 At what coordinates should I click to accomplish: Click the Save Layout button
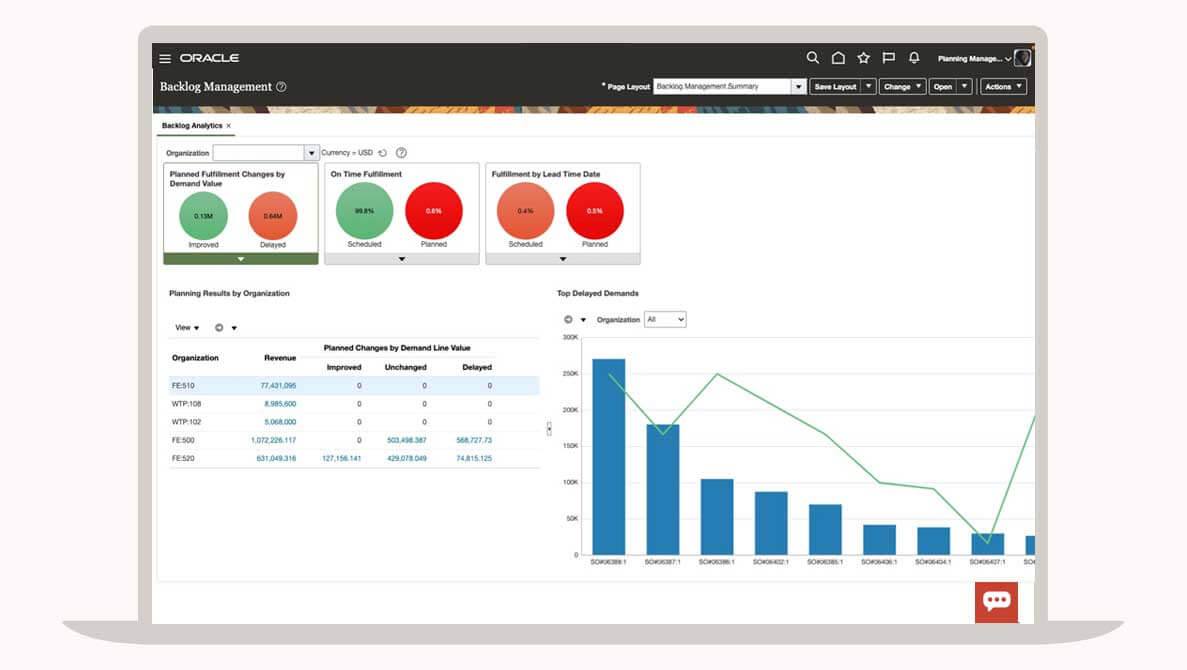pyautogui.click(x=835, y=87)
